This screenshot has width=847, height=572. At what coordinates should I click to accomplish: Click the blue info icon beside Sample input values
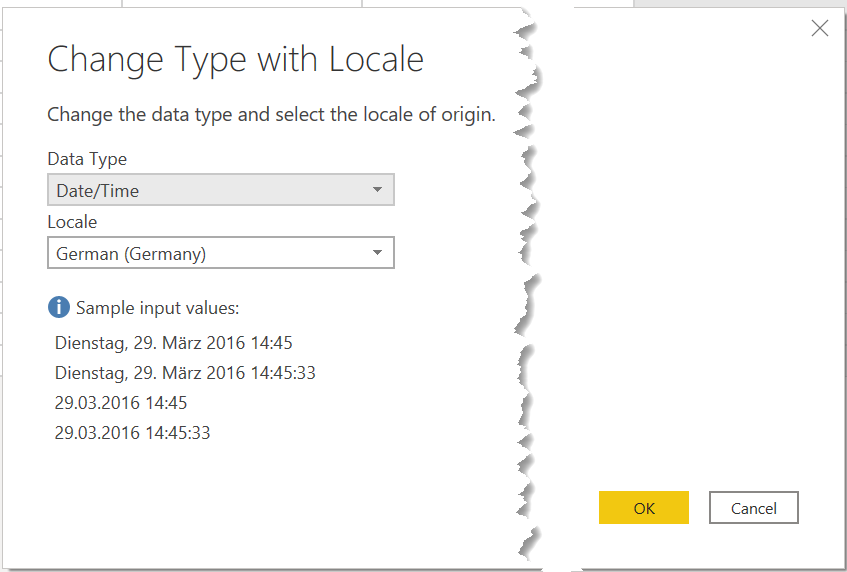tap(59, 307)
